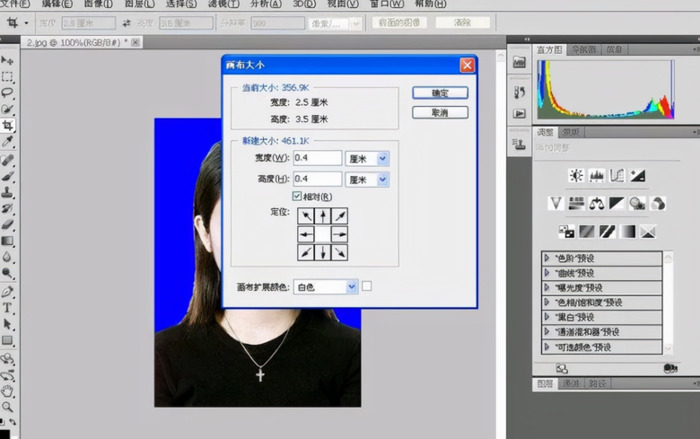Click the 高度(H) input field
The width and height of the screenshot is (700, 439).
[x=317, y=179]
